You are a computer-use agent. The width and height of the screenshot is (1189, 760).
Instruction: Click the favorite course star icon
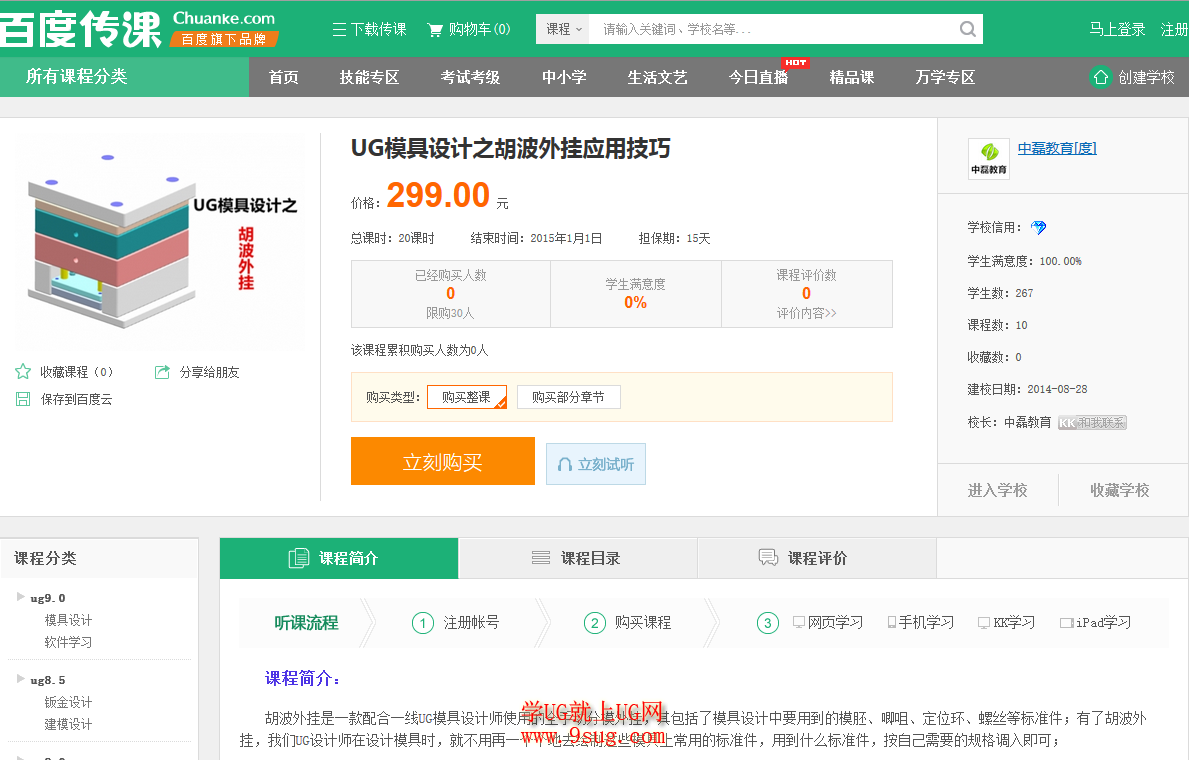[x=23, y=372]
